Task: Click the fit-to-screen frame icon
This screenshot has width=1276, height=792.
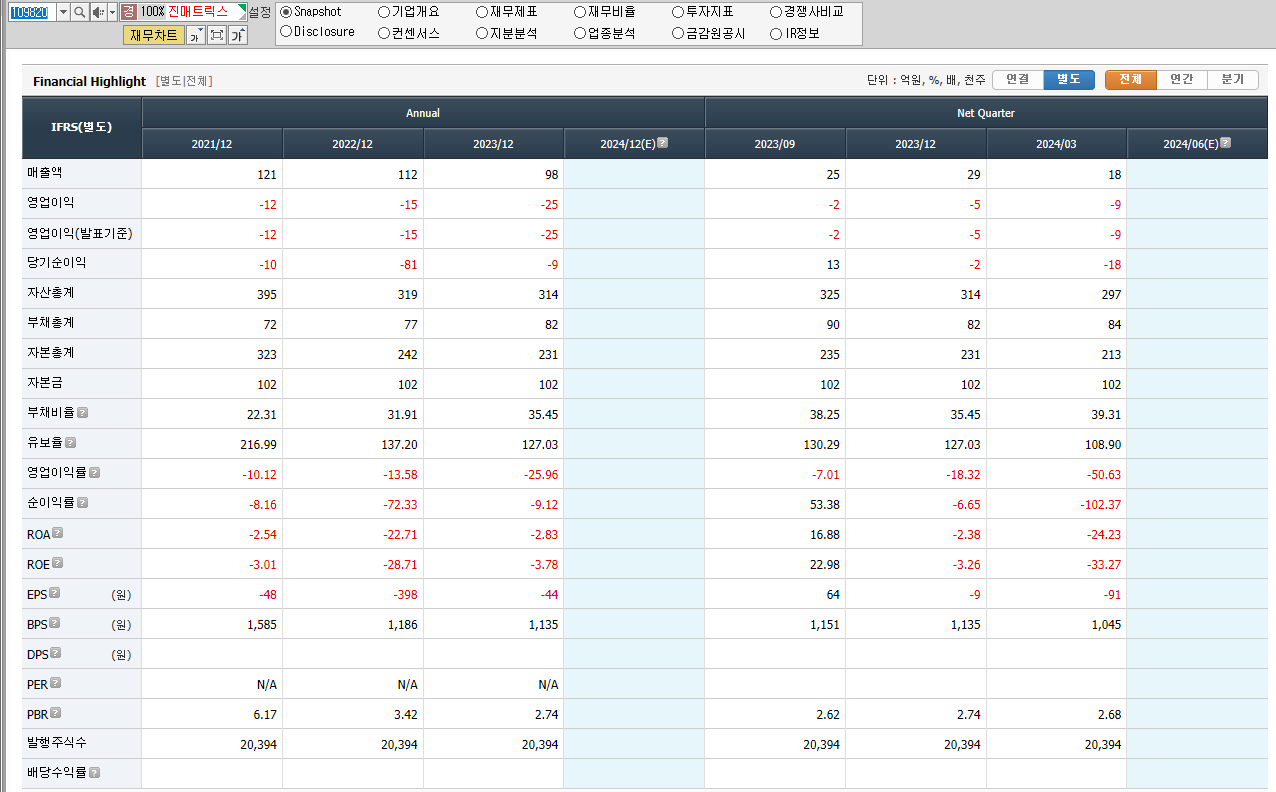Action: 216,35
